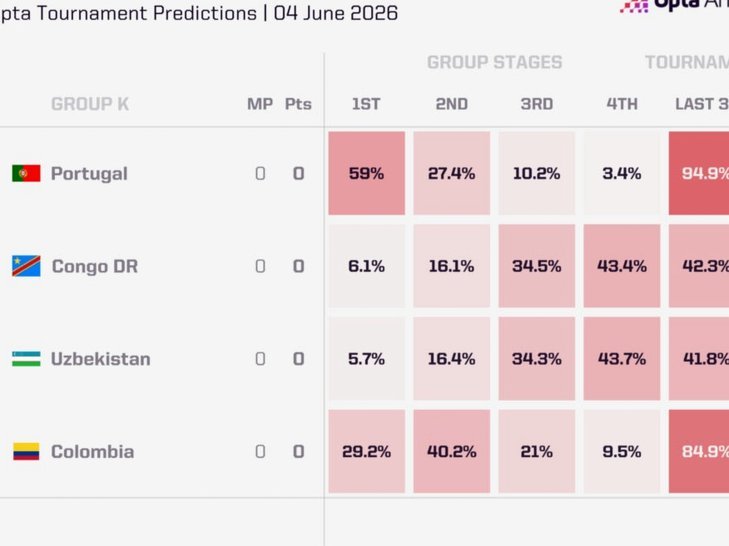
Task: Click the Pts column header
Action: click(298, 104)
